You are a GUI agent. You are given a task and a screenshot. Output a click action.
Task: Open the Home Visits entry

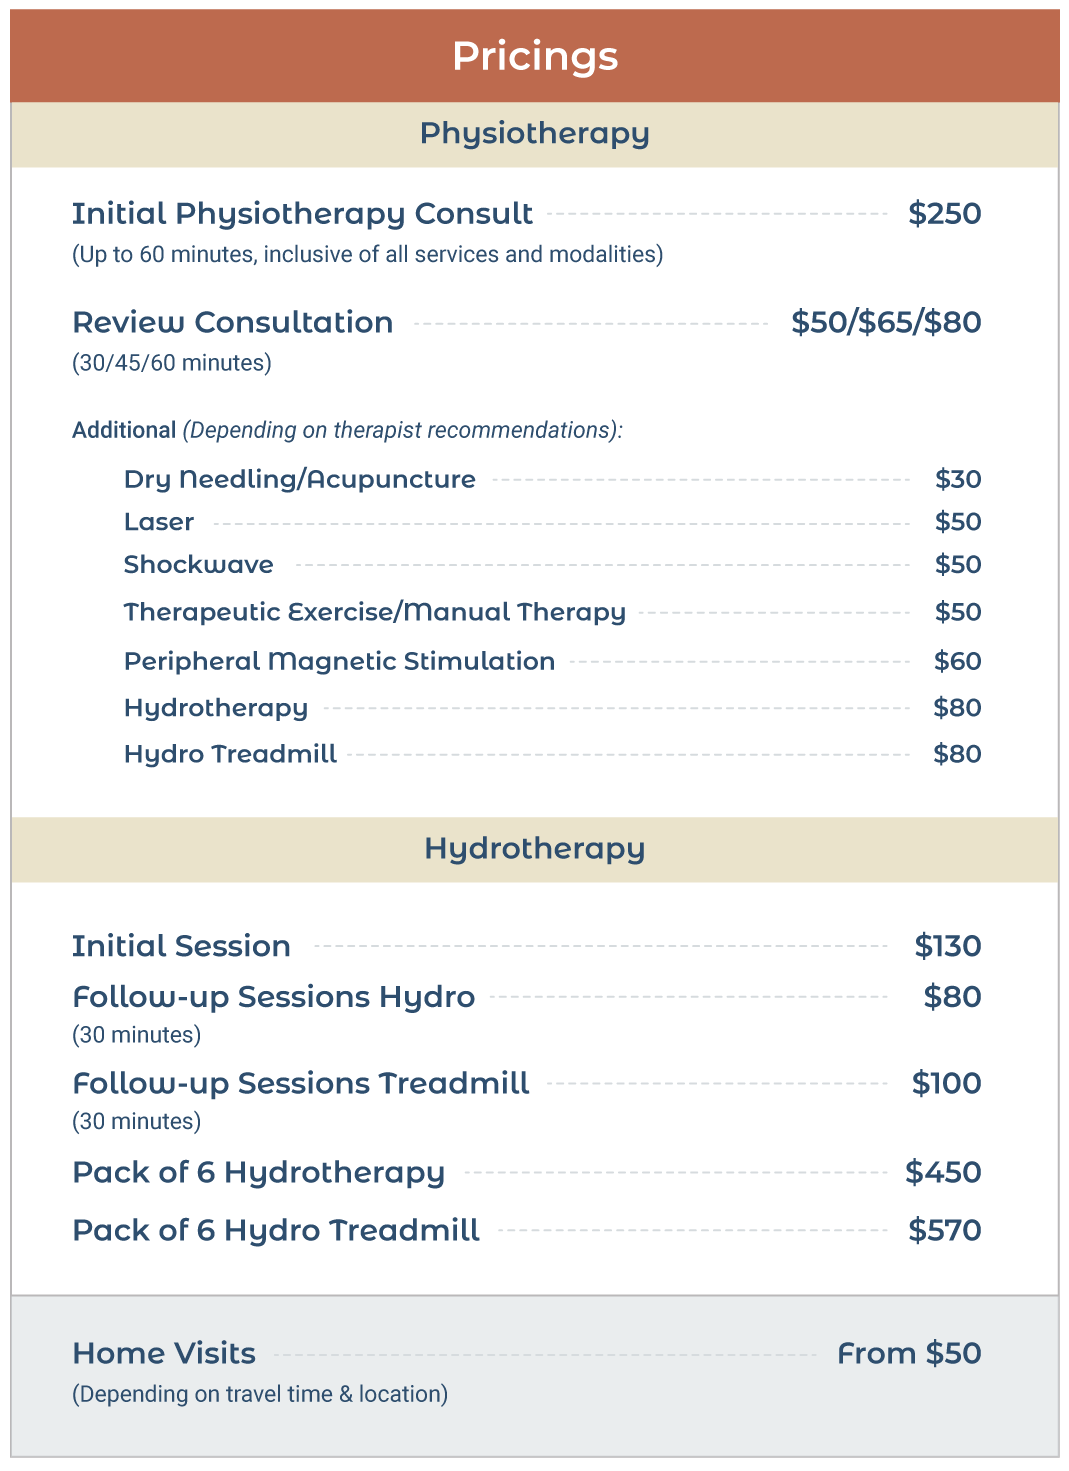pyautogui.click(x=164, y=1354)
